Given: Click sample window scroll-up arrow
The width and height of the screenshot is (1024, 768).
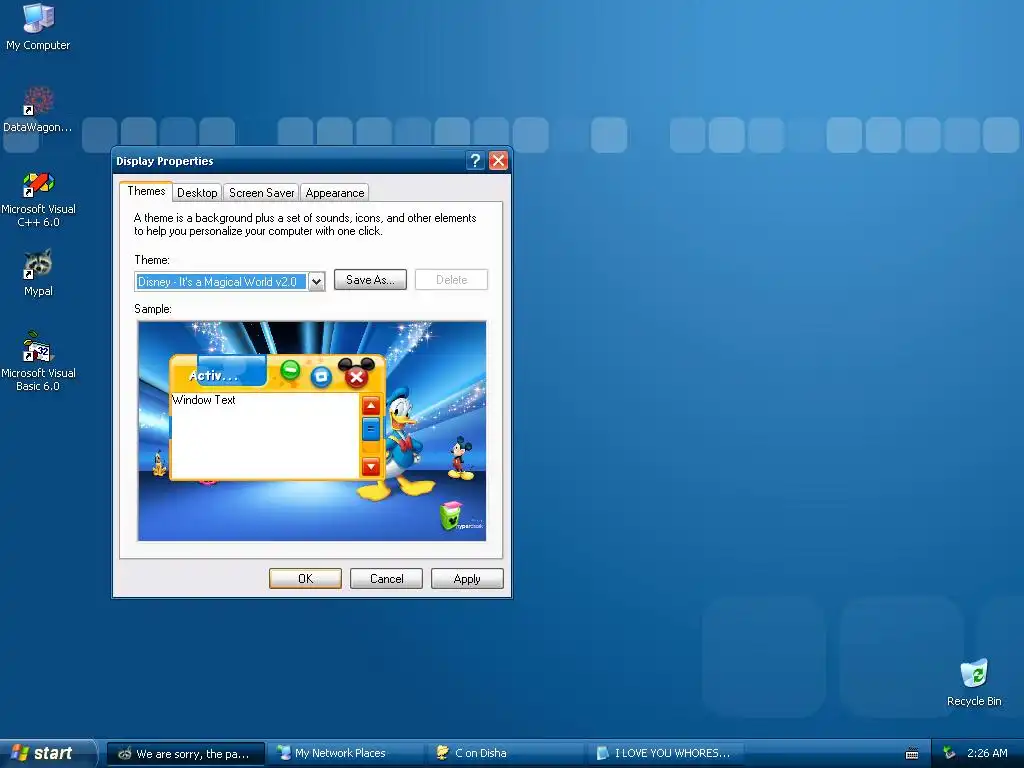Looking at the screenshot, I should [x=371, y=406].
